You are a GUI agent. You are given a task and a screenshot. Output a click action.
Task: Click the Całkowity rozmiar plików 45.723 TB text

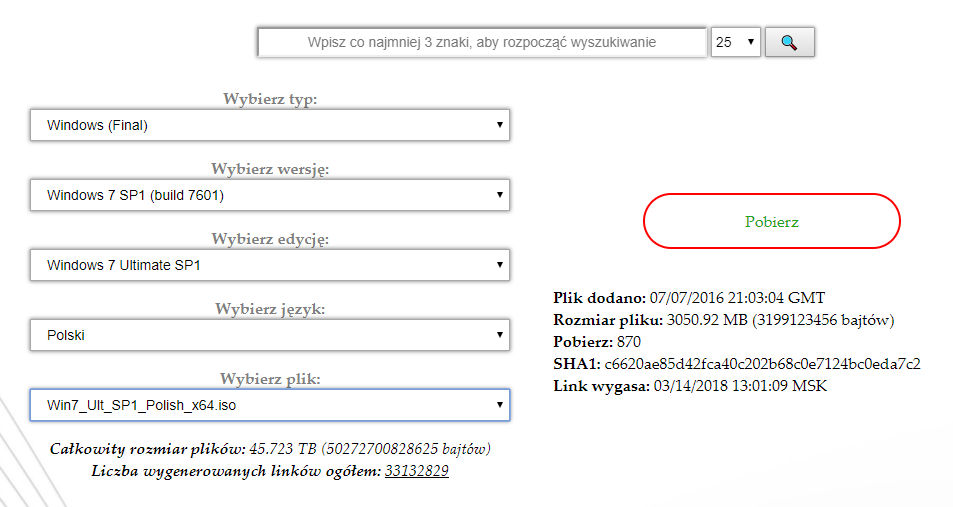click(x=270, y=449)
